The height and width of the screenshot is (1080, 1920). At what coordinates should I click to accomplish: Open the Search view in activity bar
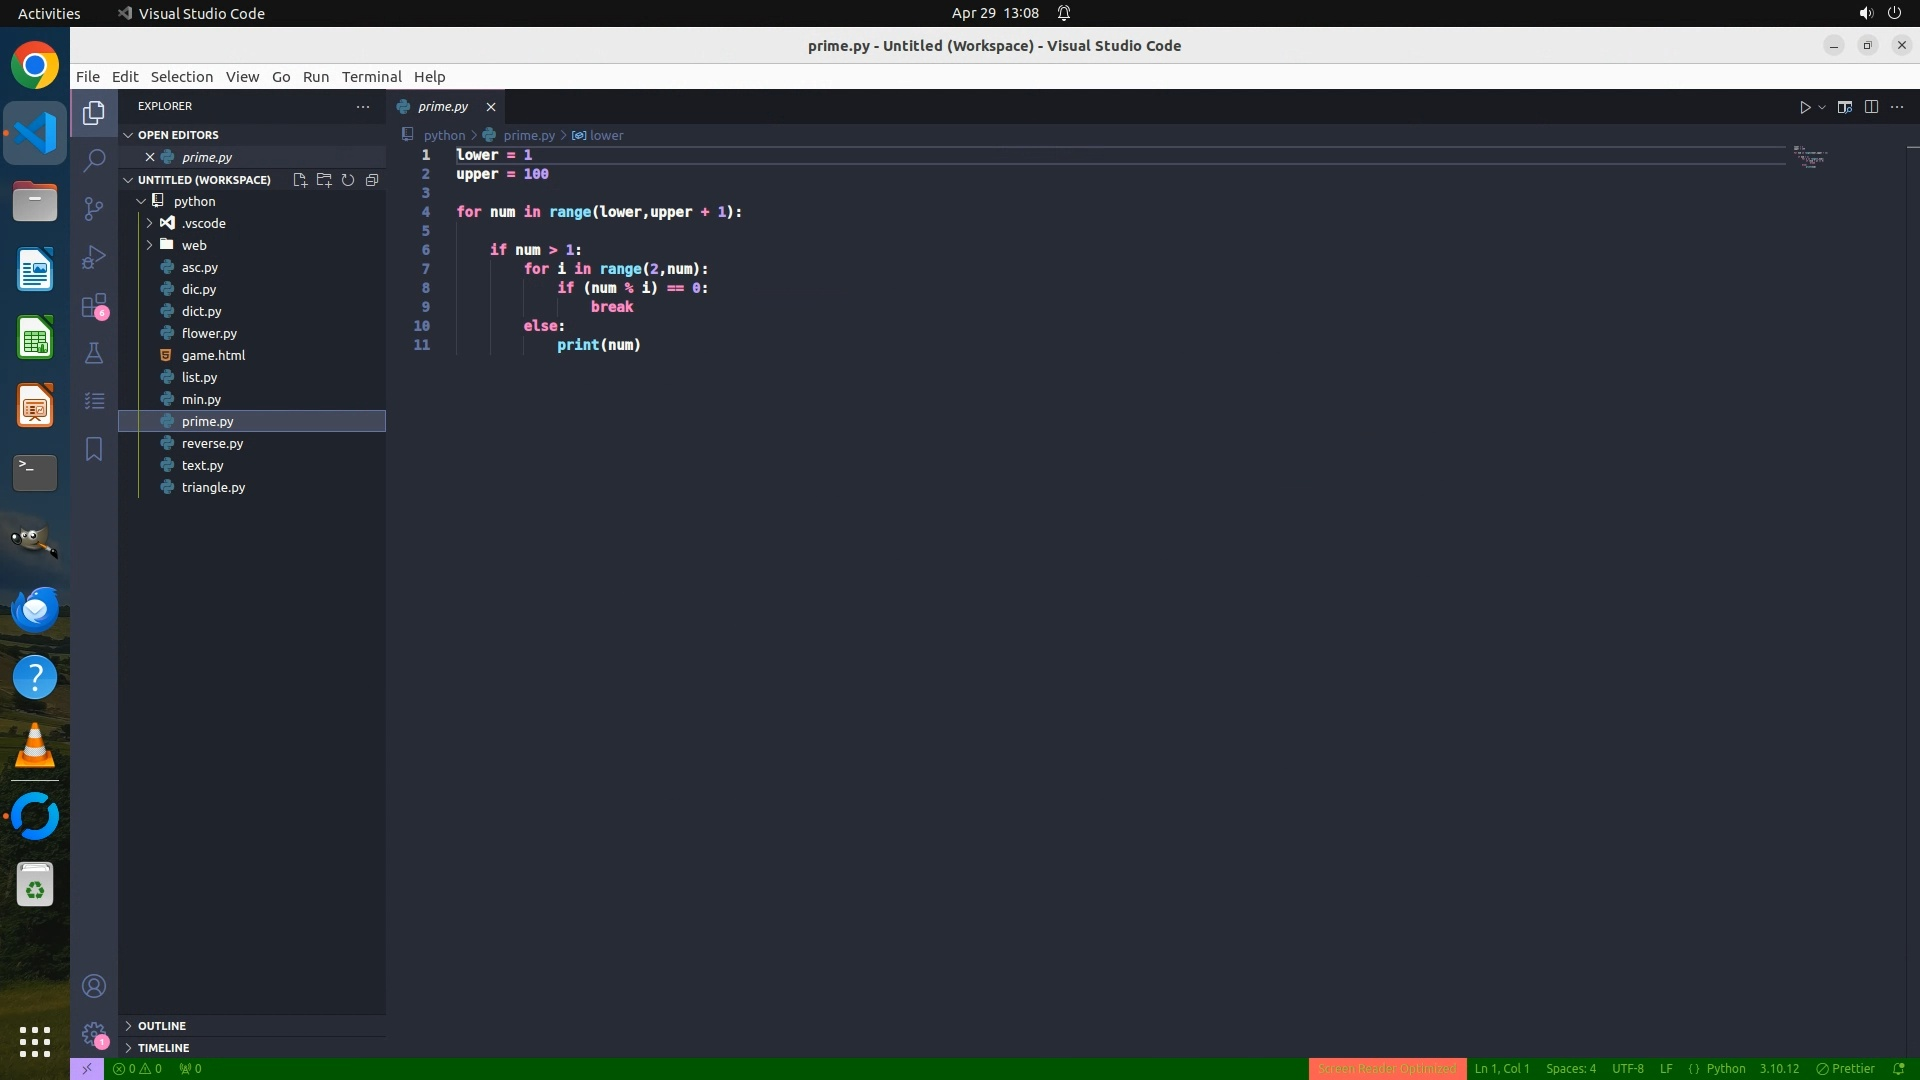94,160
